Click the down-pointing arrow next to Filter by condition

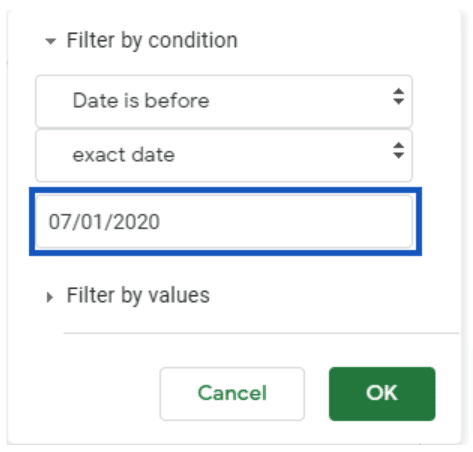tap(50, 42)
